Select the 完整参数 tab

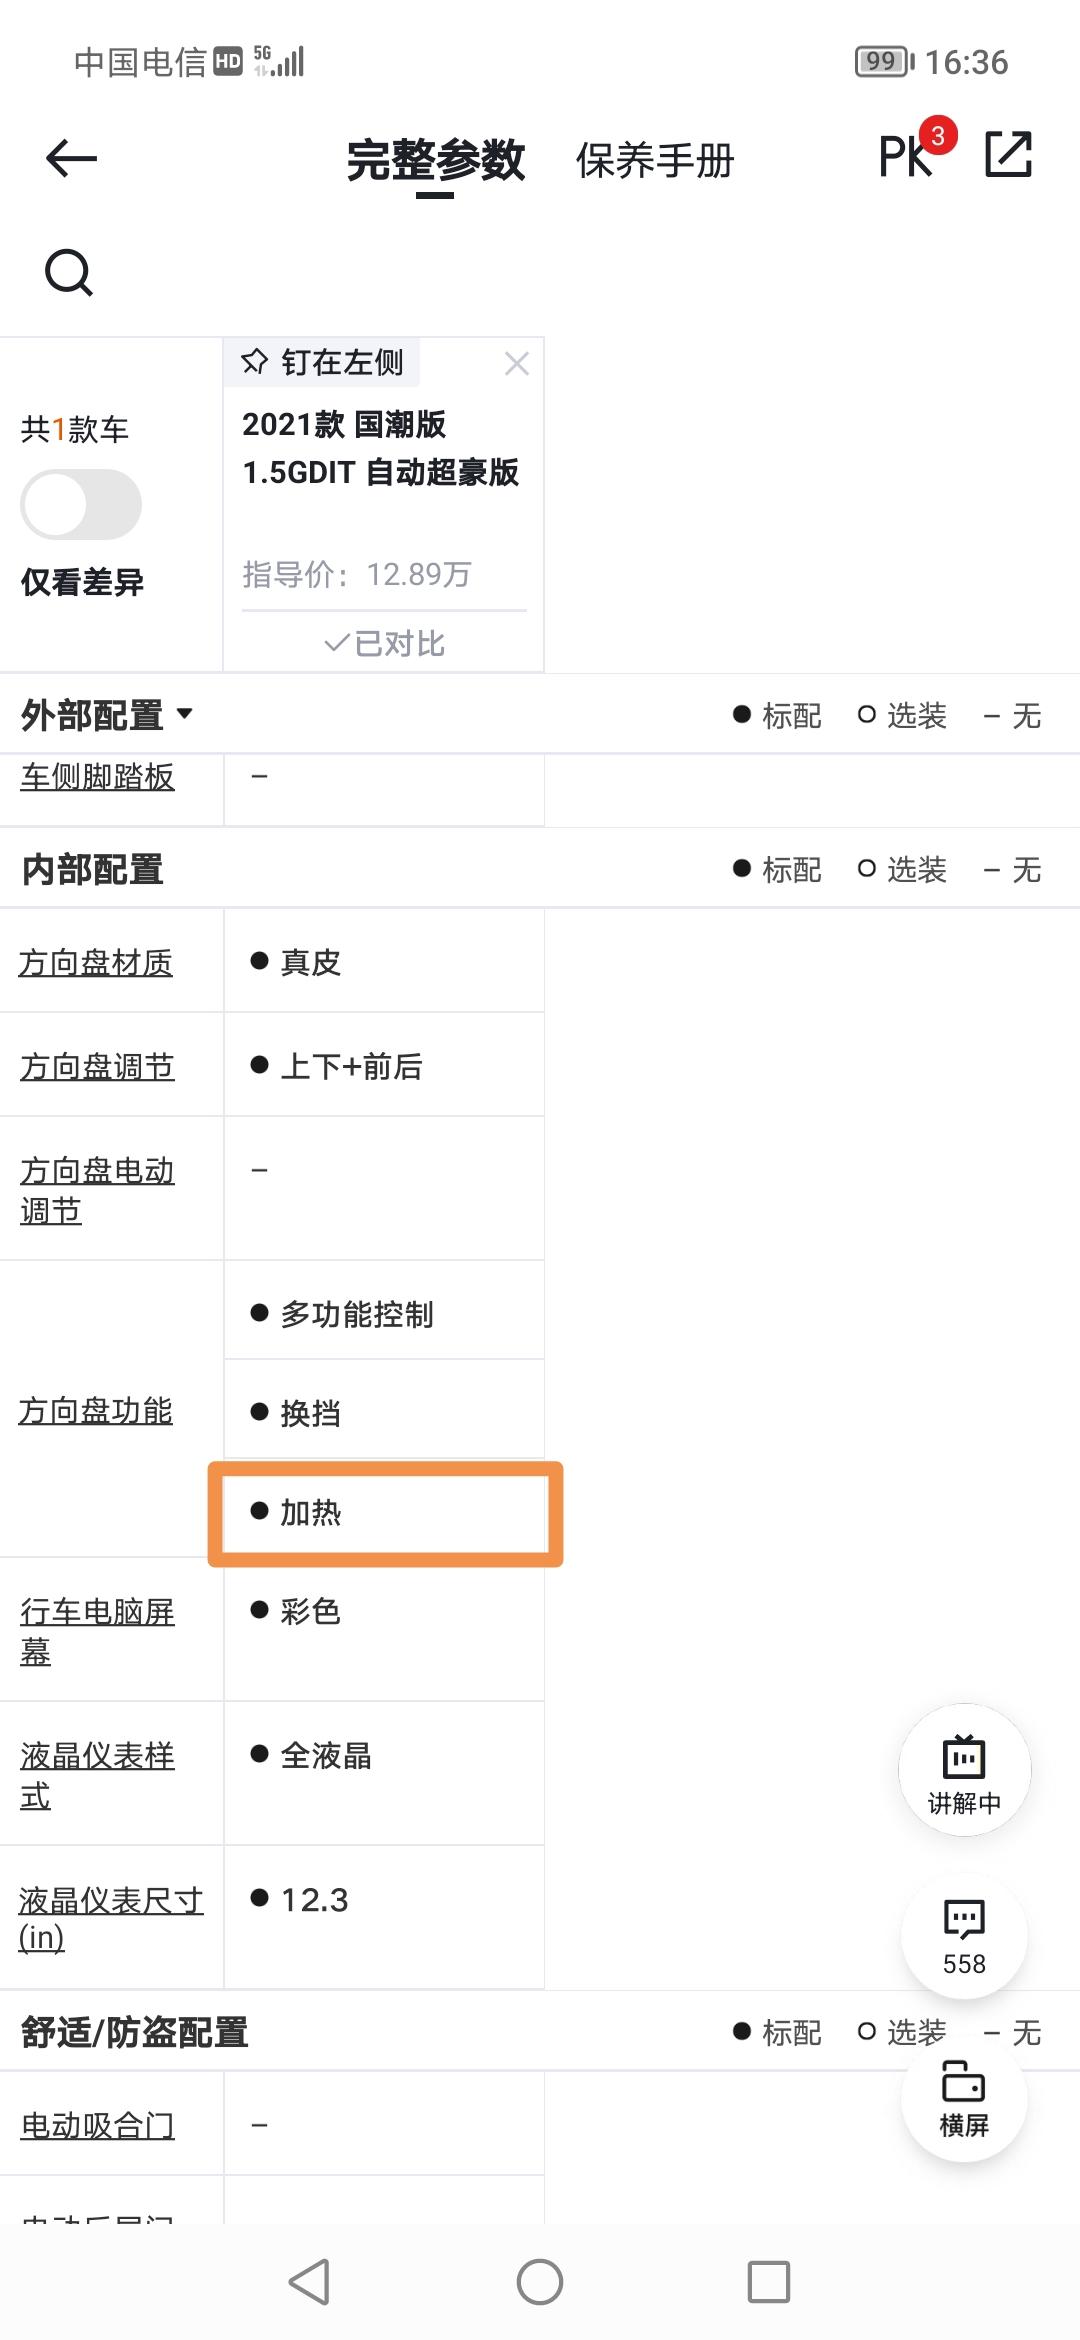click(435, 160)
